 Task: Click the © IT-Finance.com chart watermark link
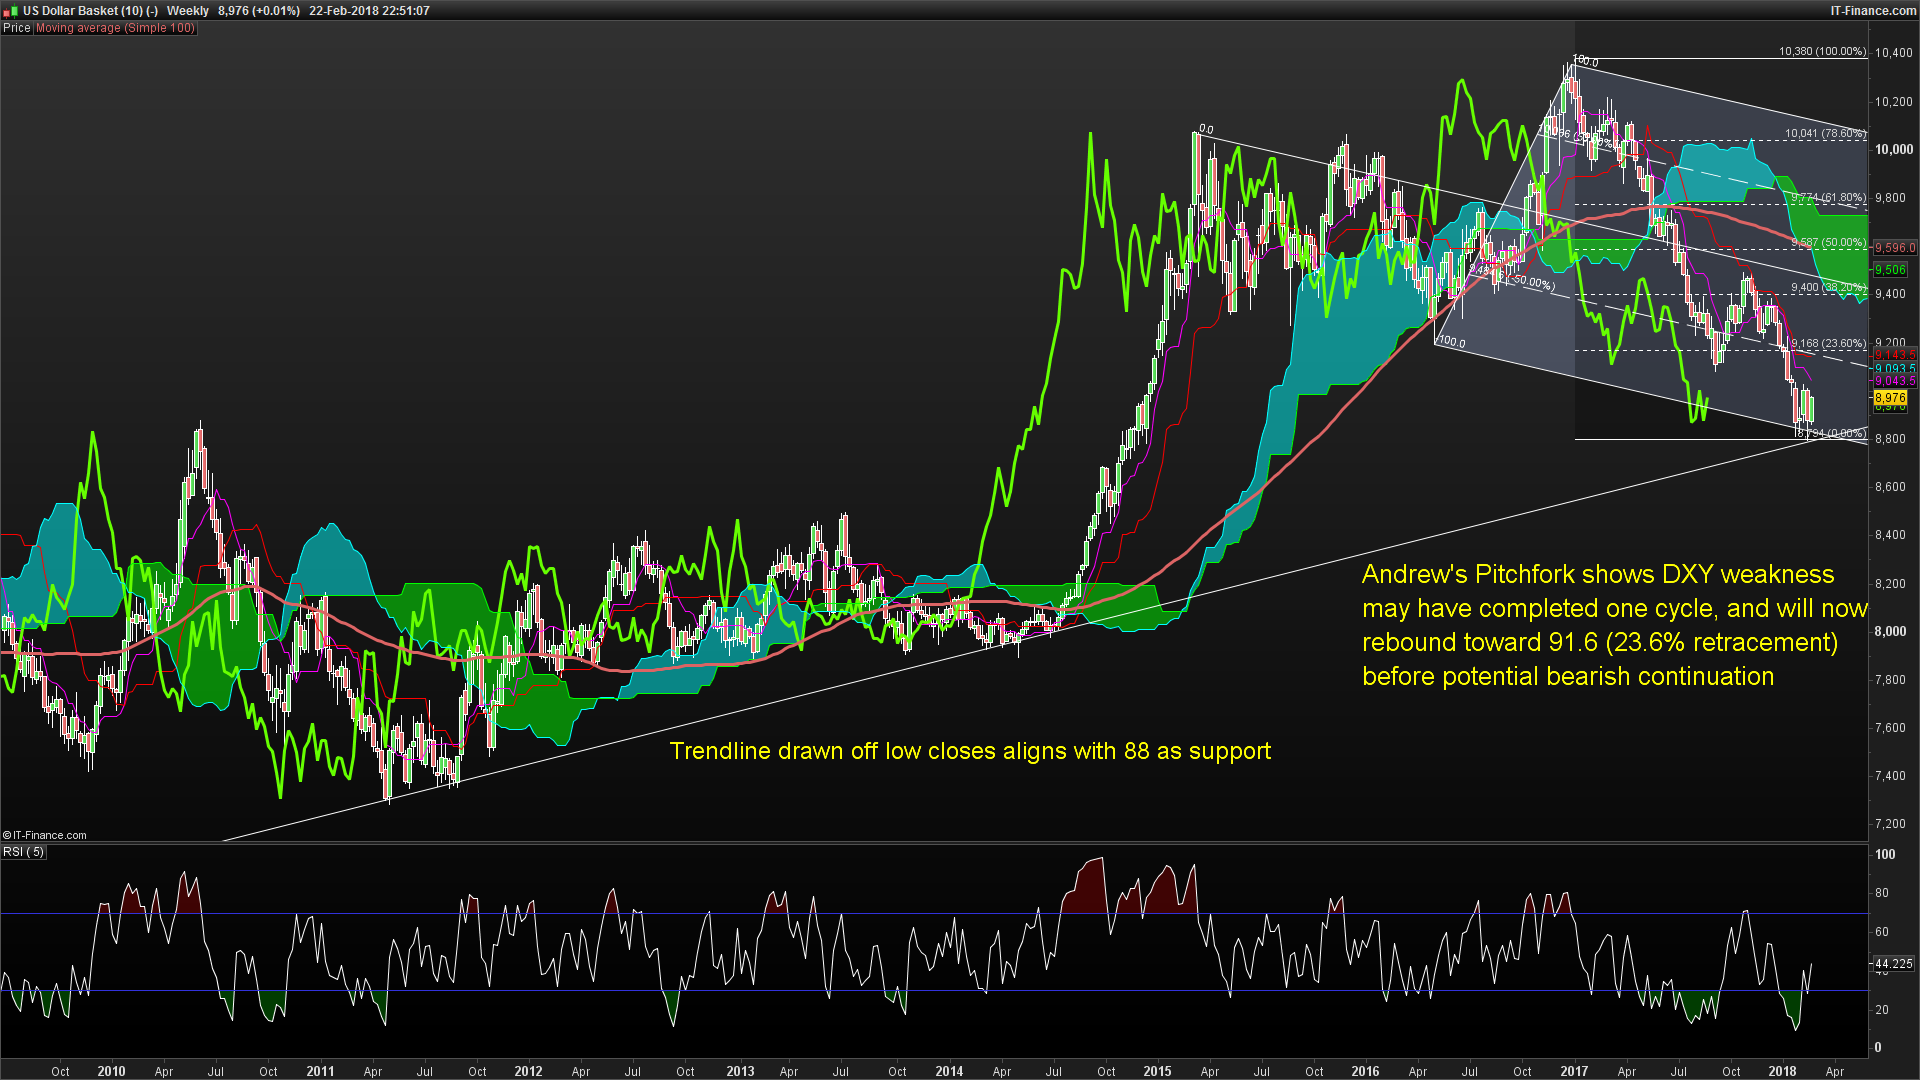pyautogui.click(x=45, y=835)
